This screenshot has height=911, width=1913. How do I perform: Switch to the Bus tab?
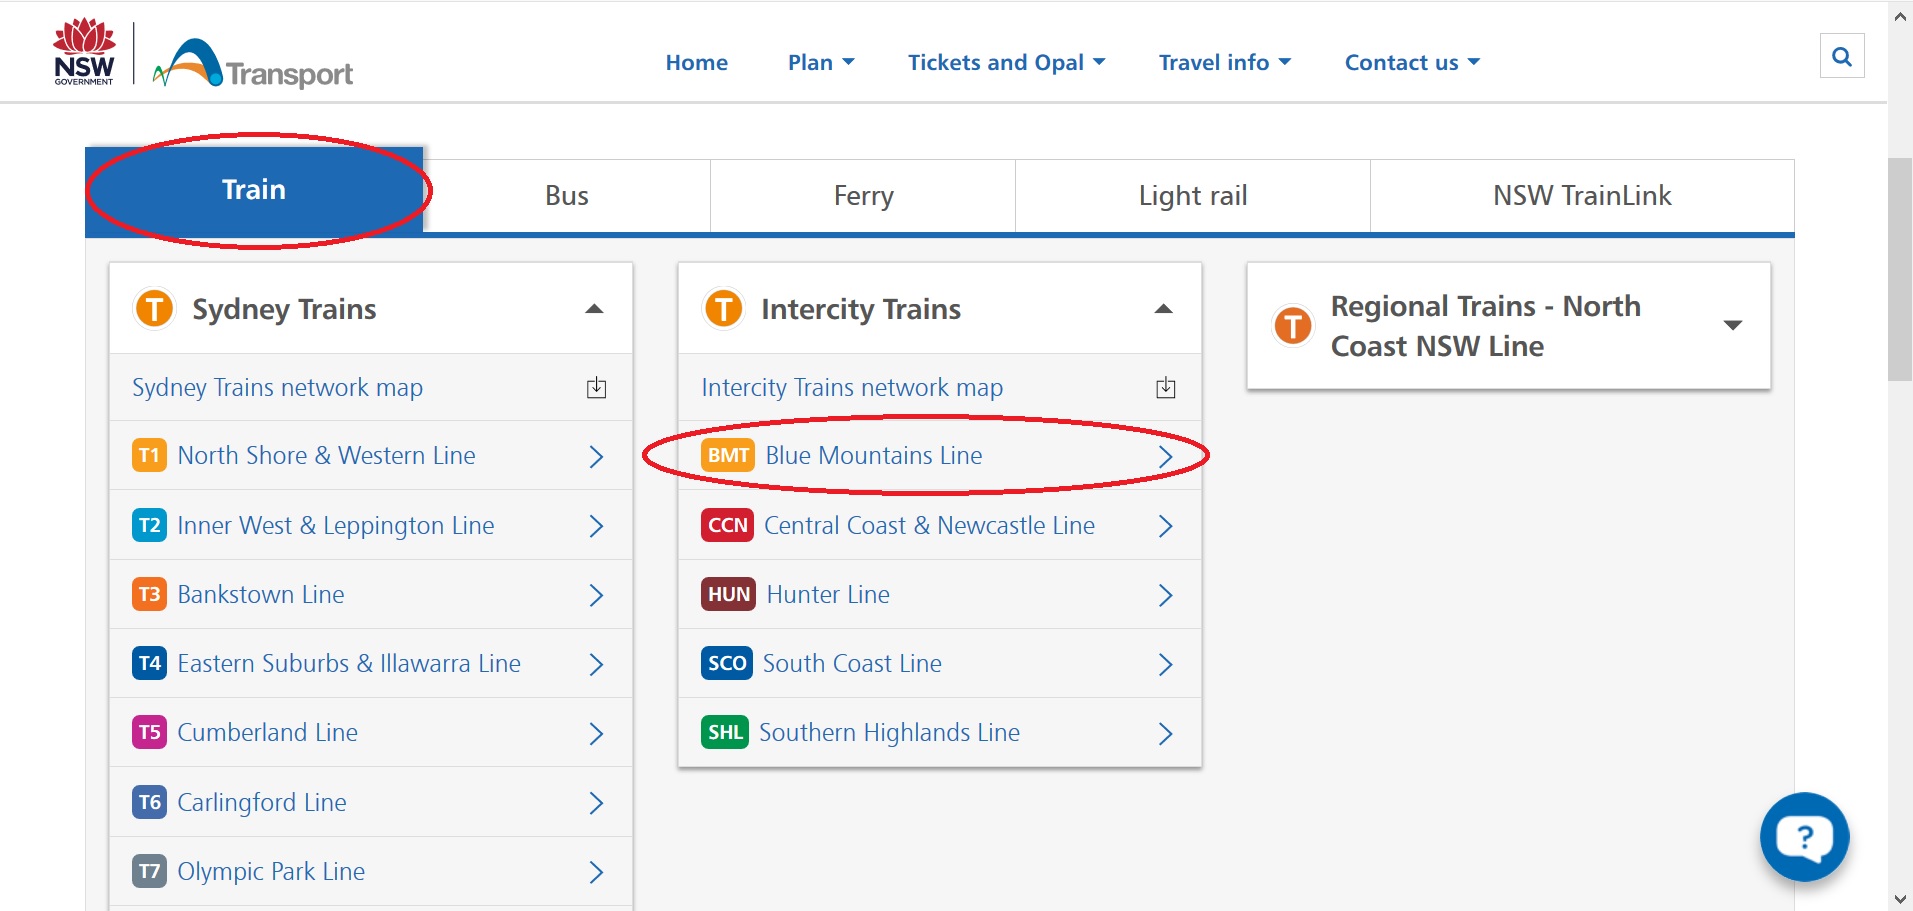click(x=566, y=196)
